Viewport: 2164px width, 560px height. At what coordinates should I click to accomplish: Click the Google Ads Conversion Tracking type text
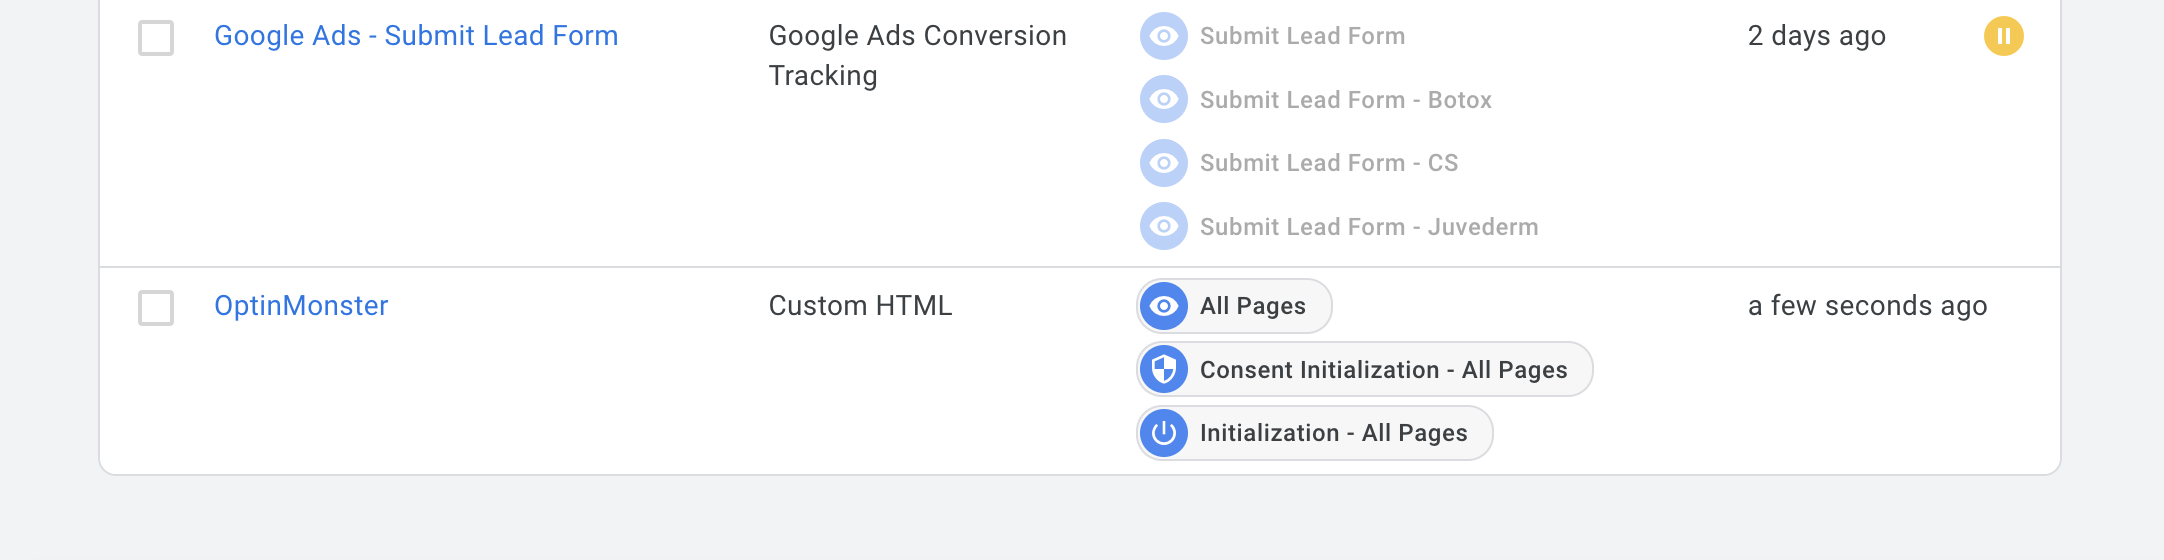coord(917,56)
